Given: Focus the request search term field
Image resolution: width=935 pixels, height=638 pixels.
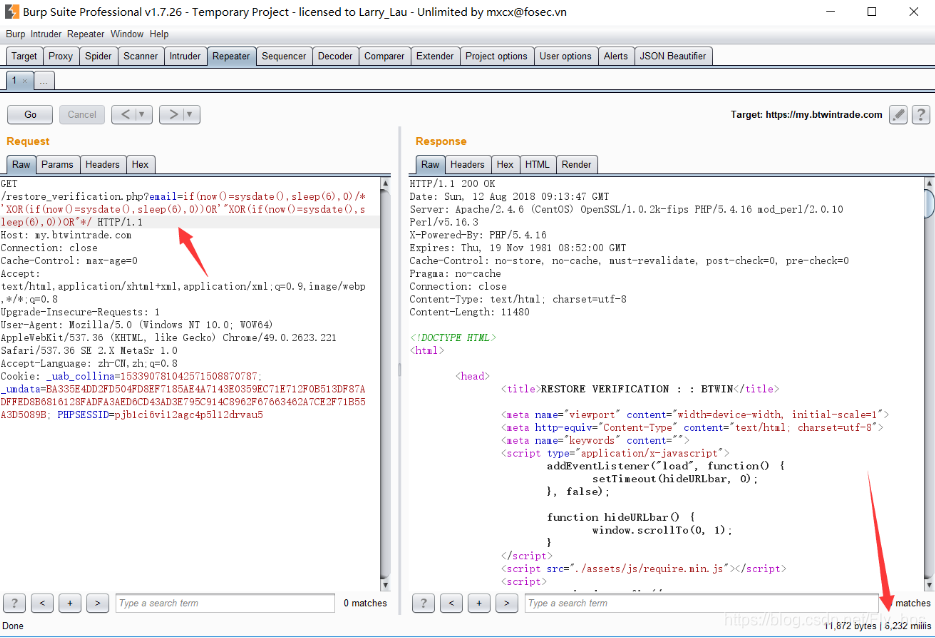Looking at the screenshot, I should coord(225,603).
